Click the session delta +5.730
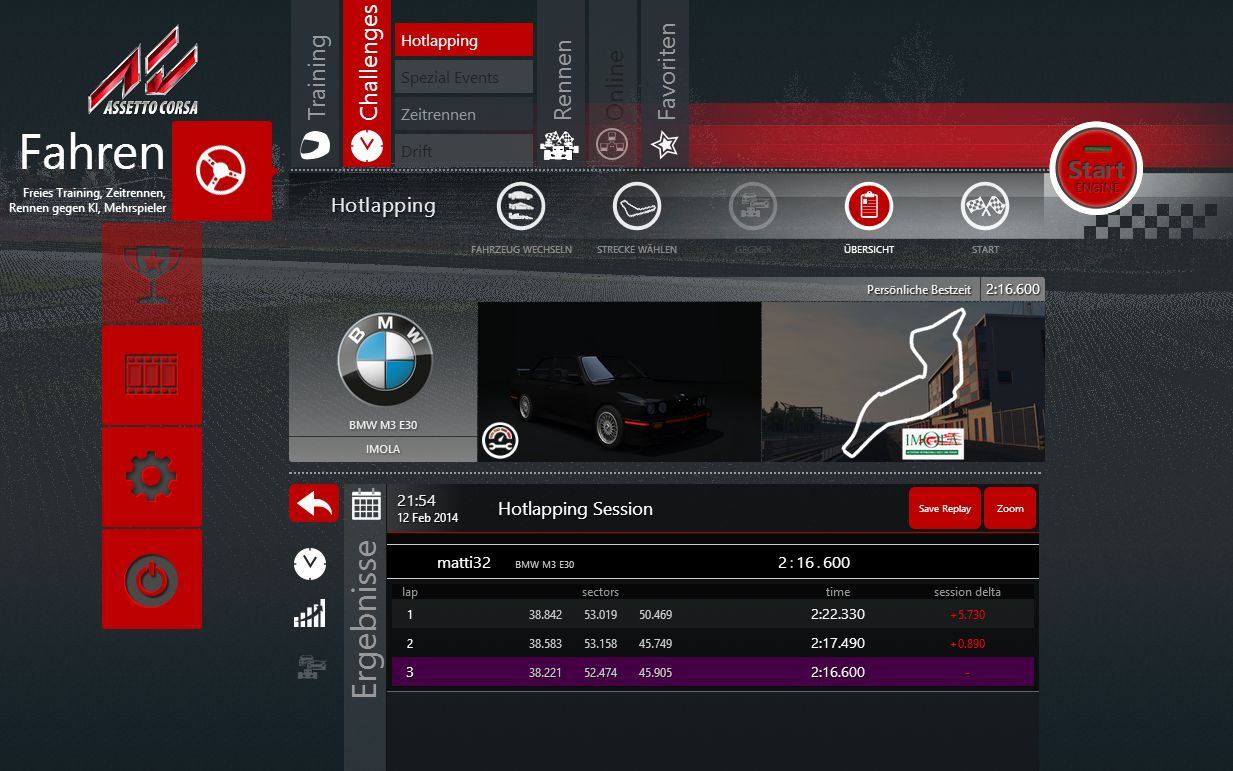 pos(967,615)
